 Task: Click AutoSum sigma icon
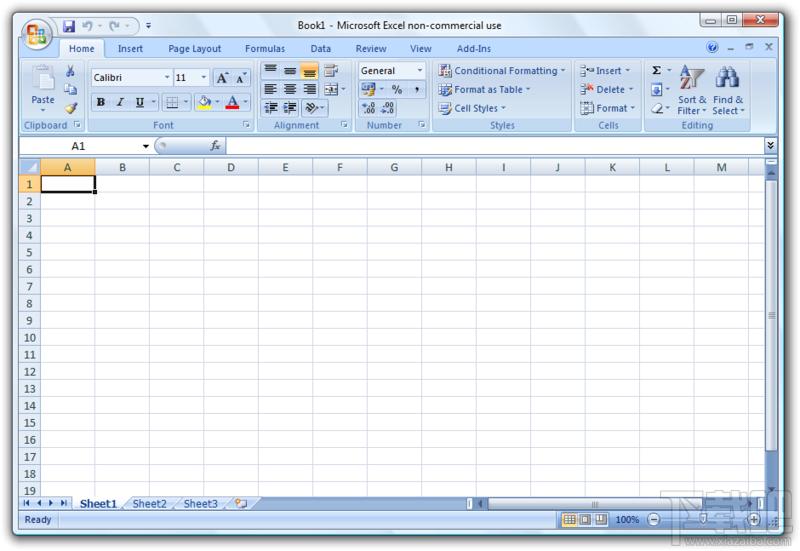click(x=657, y=70)
